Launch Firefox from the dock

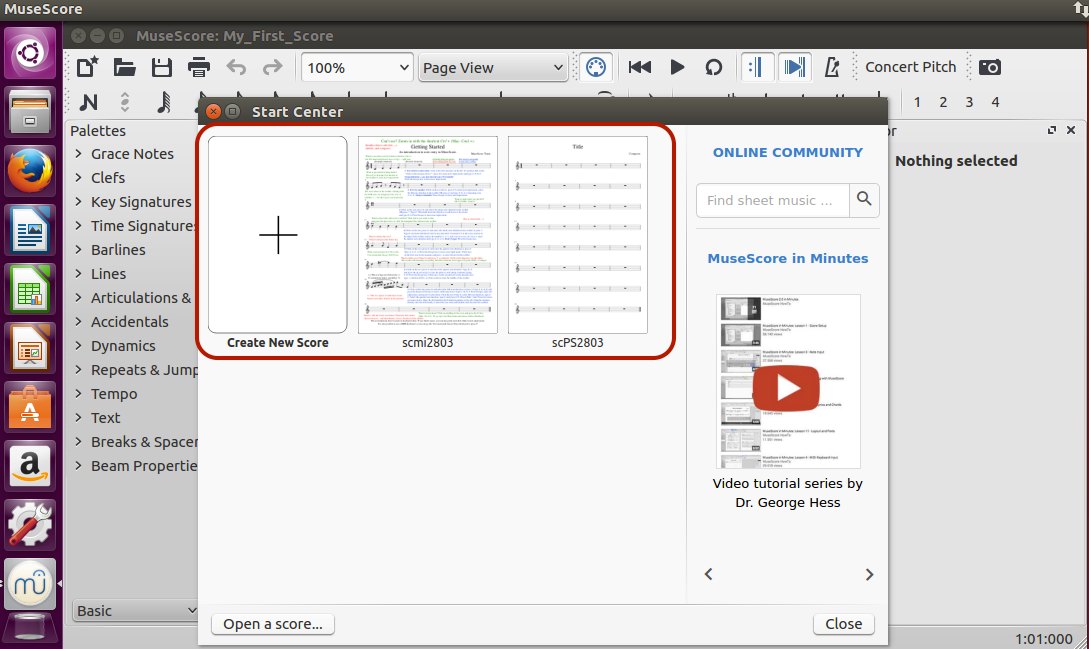(30, 171)
